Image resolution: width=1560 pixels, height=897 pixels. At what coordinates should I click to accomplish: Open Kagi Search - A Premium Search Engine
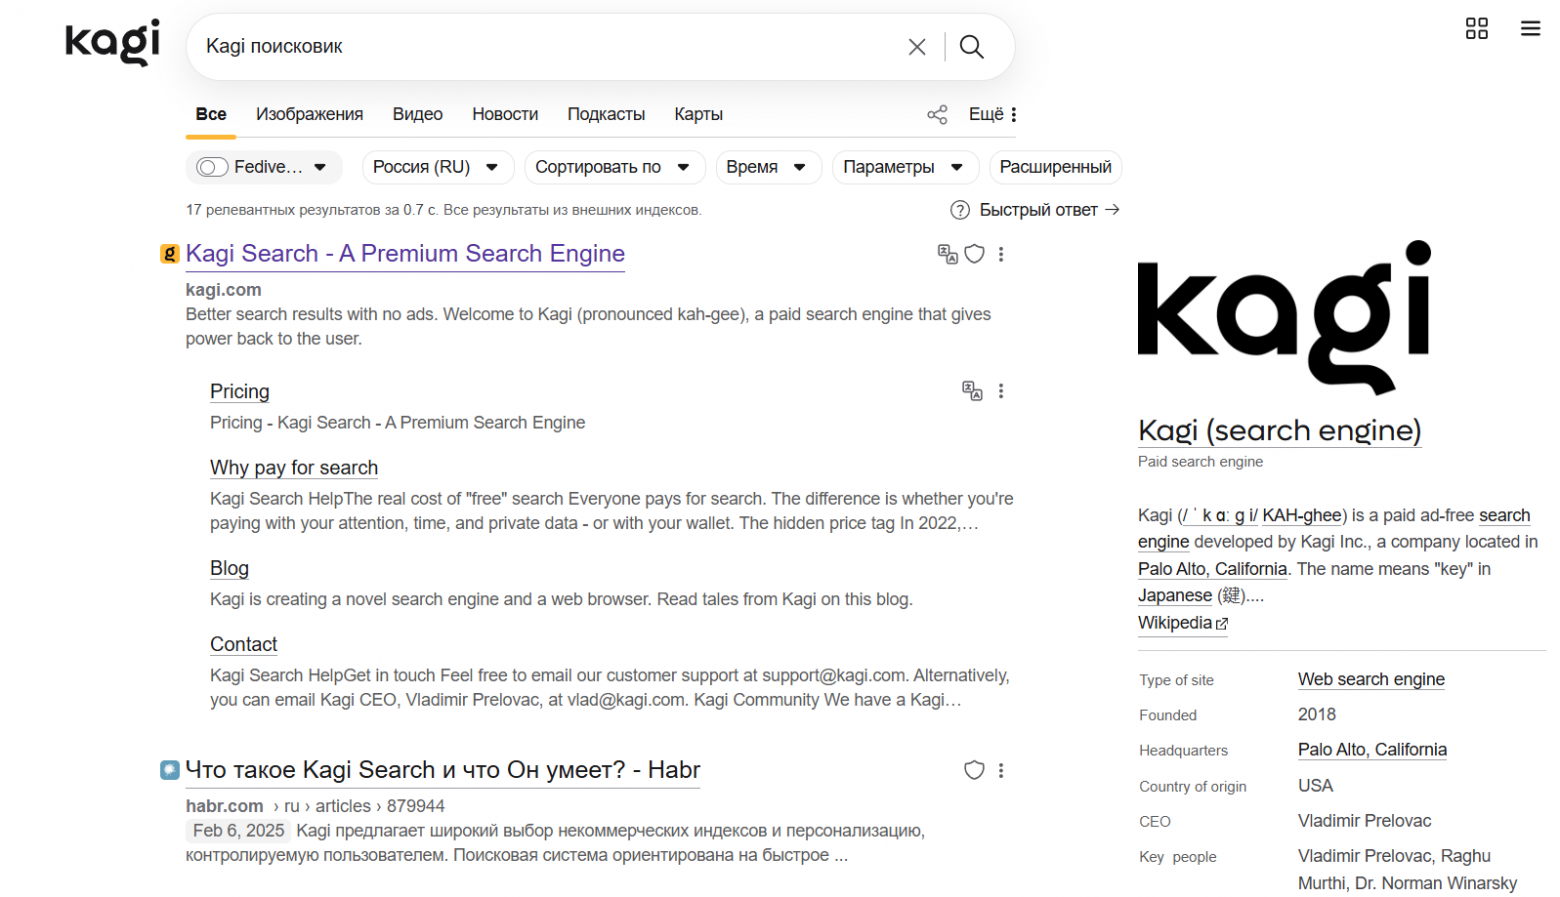[405, 254]
